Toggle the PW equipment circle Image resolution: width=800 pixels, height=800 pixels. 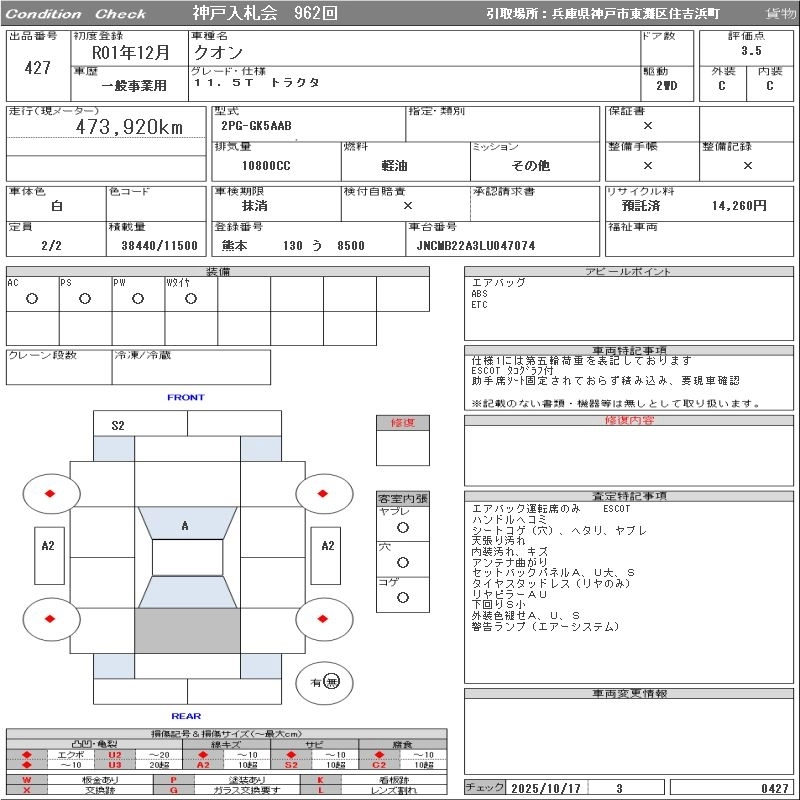point(137,299)
